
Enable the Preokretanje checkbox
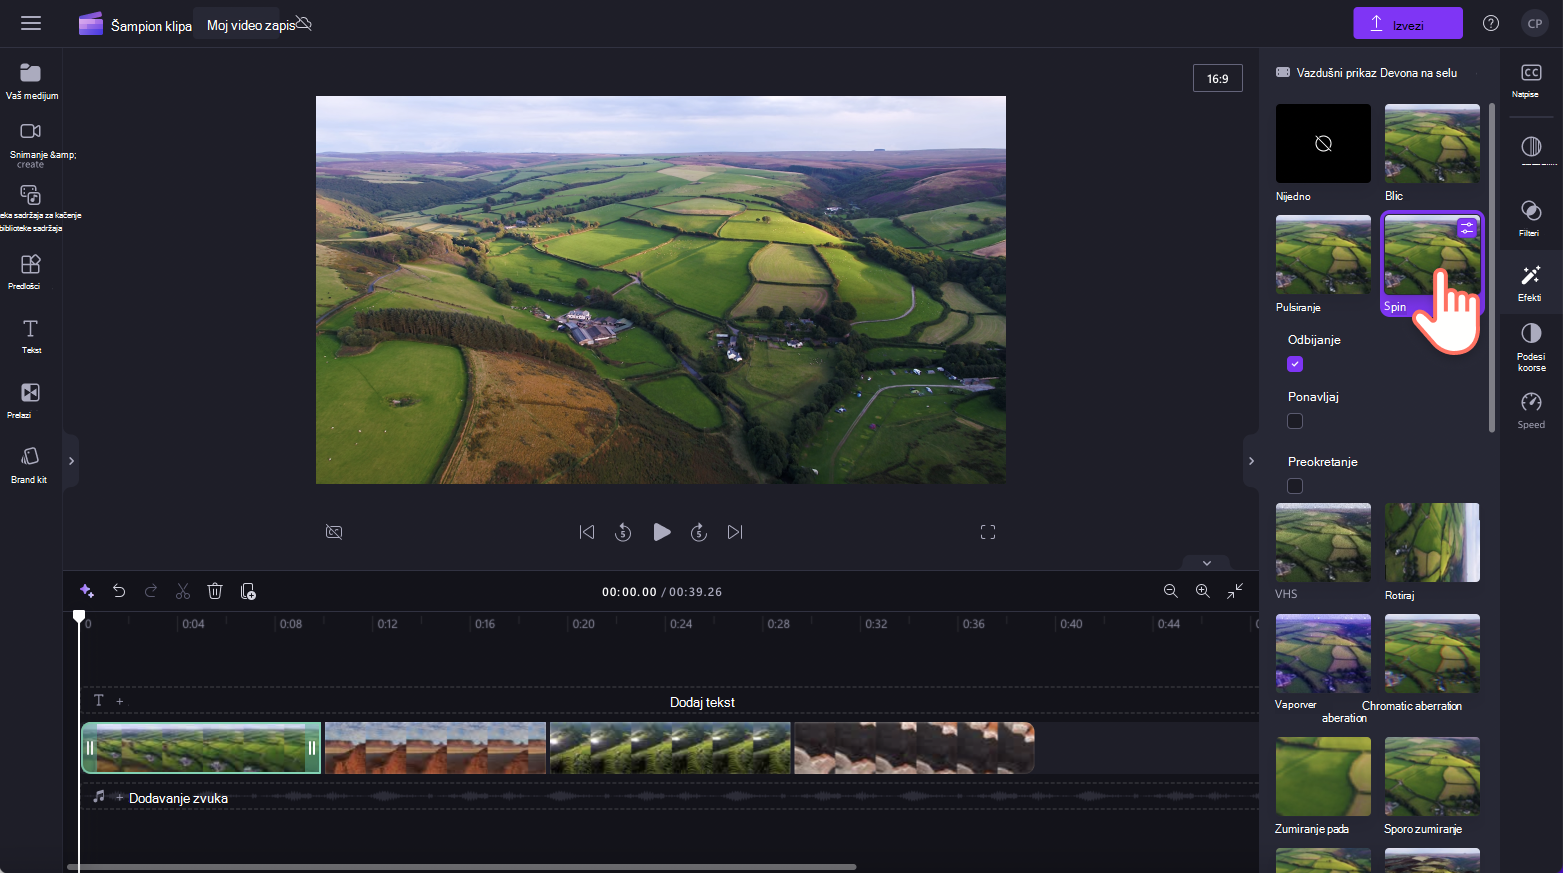(1295, 486)
